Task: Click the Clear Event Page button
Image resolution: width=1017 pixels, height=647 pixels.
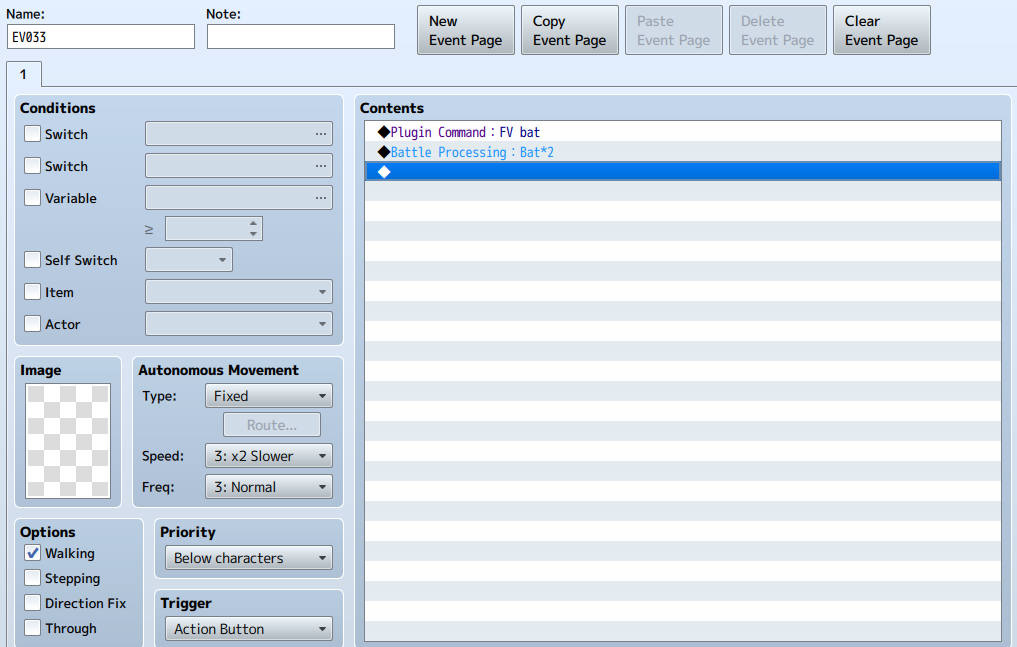Action: [881, 30]
